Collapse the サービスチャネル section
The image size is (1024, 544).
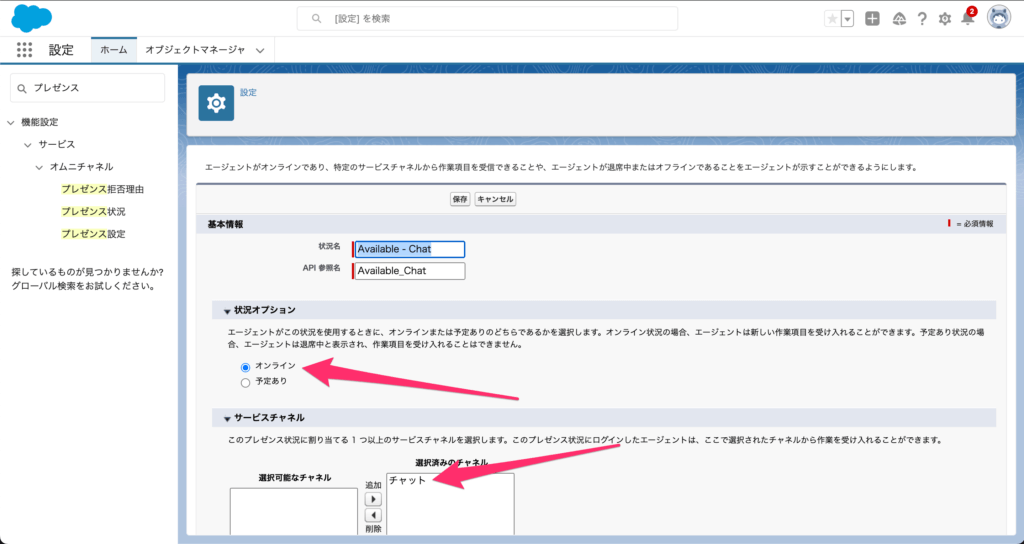point(227,419)
